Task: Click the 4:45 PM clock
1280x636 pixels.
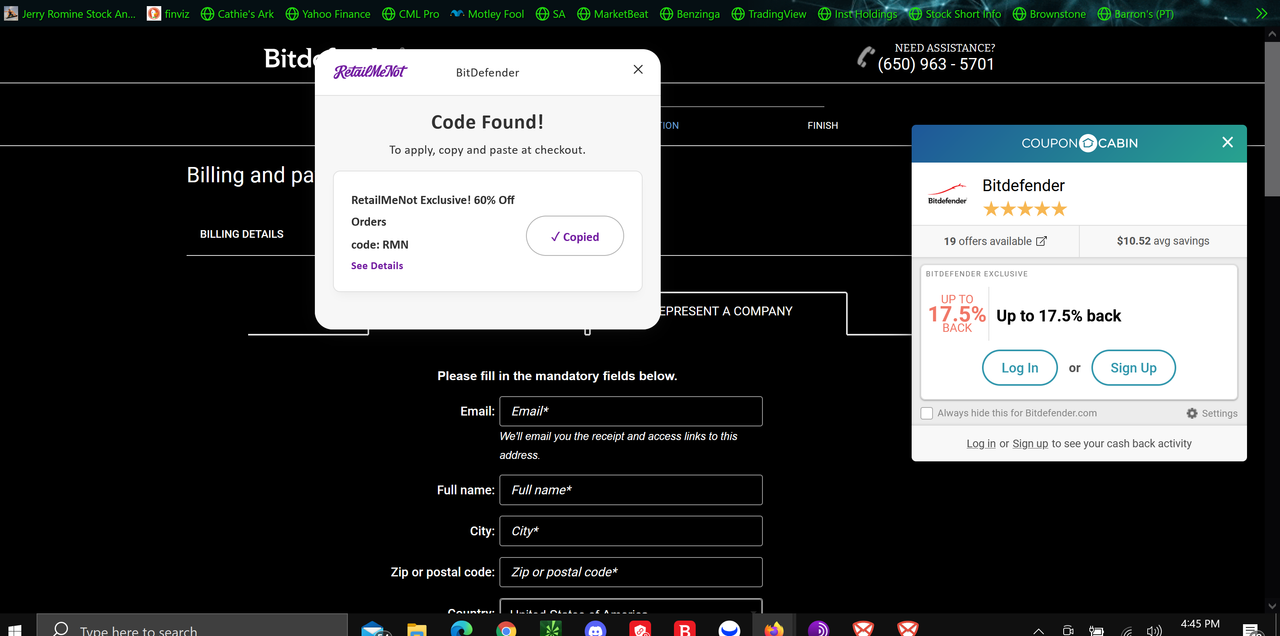Action: point(1200,624)
